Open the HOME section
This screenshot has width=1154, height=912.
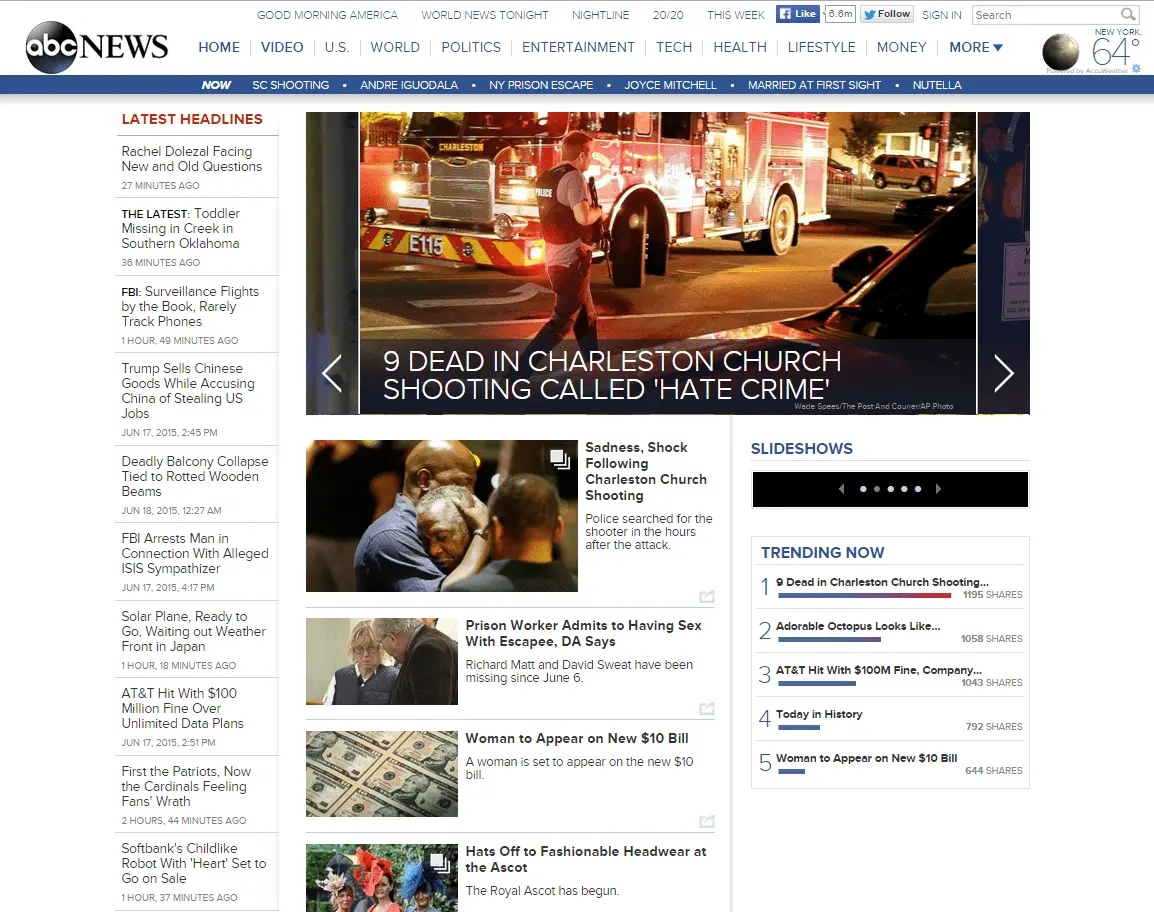point(219,47)
